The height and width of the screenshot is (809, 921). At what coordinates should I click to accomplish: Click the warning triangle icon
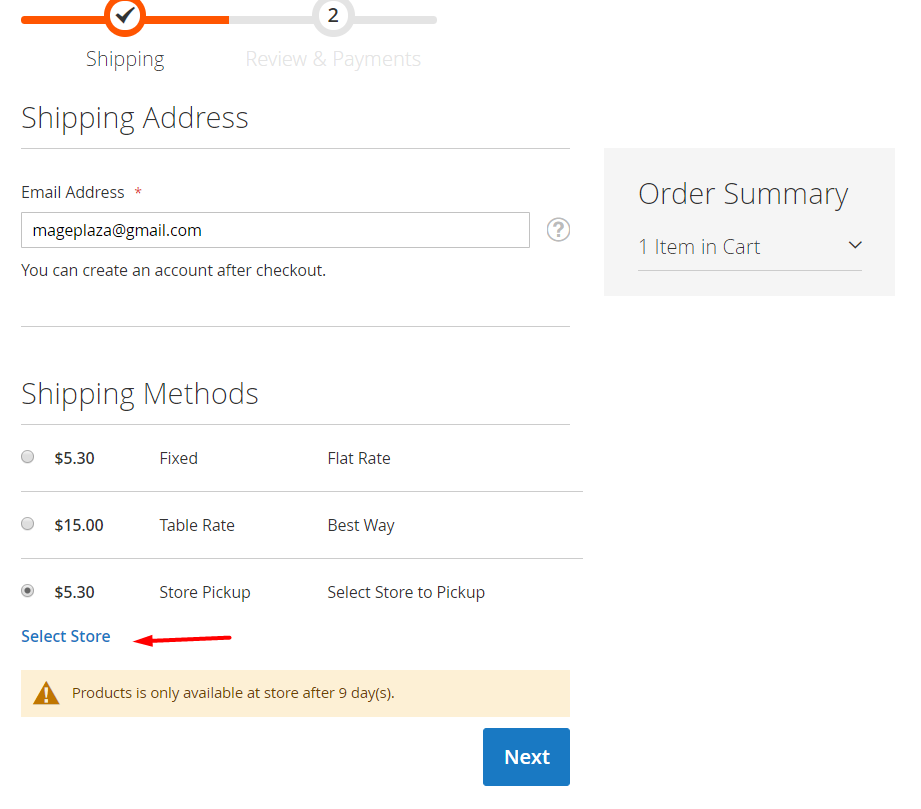(x=46, y=693)
